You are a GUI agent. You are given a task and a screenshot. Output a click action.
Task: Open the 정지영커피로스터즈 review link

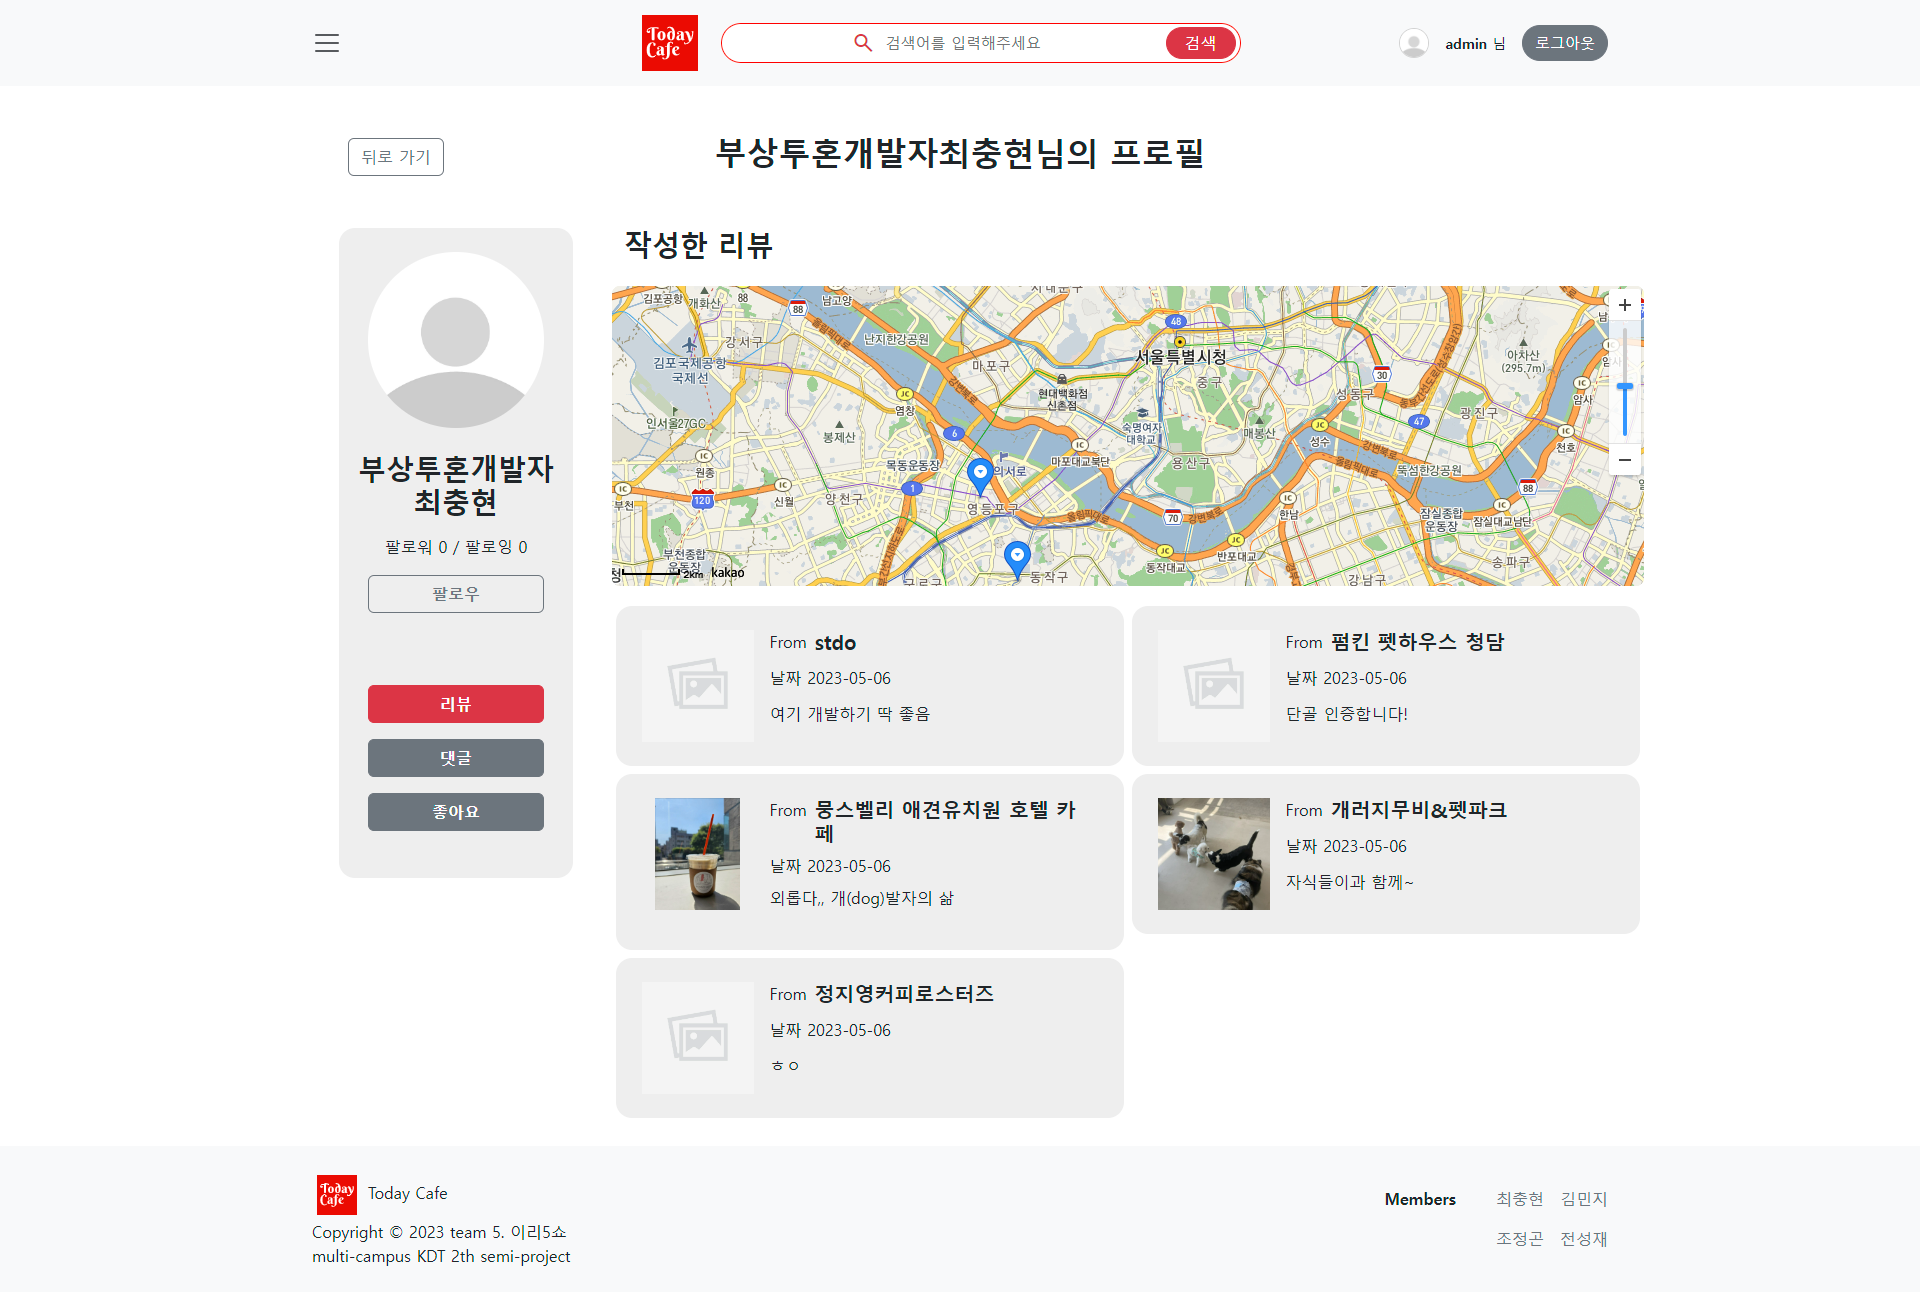(903, 994)
